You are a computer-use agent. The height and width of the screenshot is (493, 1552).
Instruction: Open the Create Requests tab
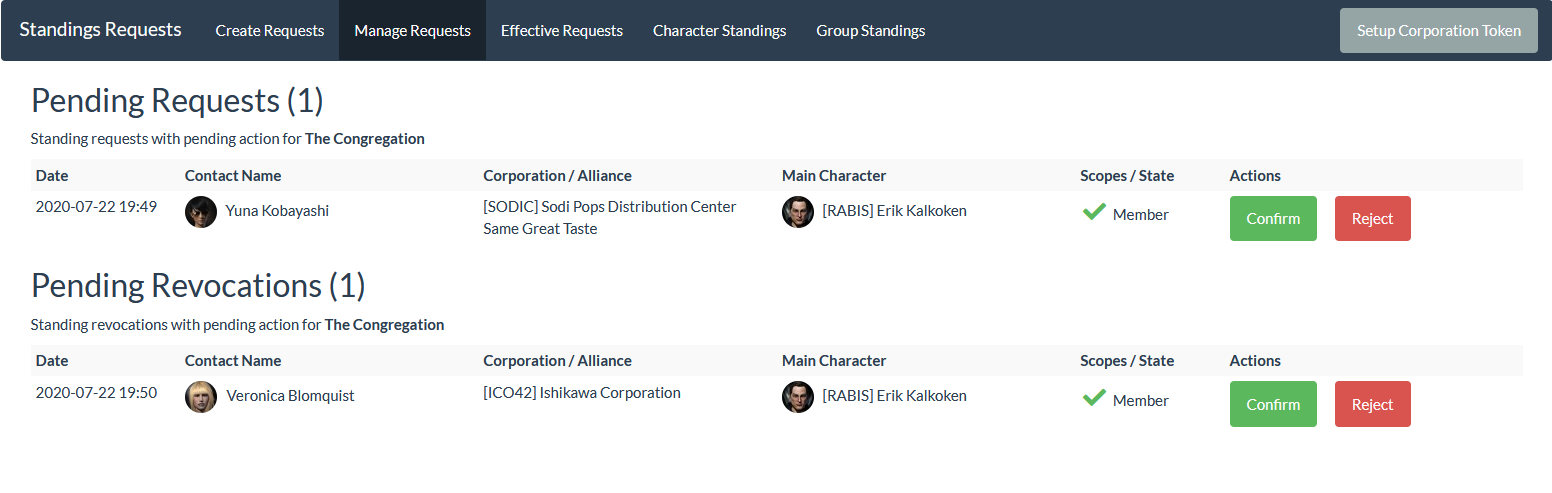click(270, 31)
